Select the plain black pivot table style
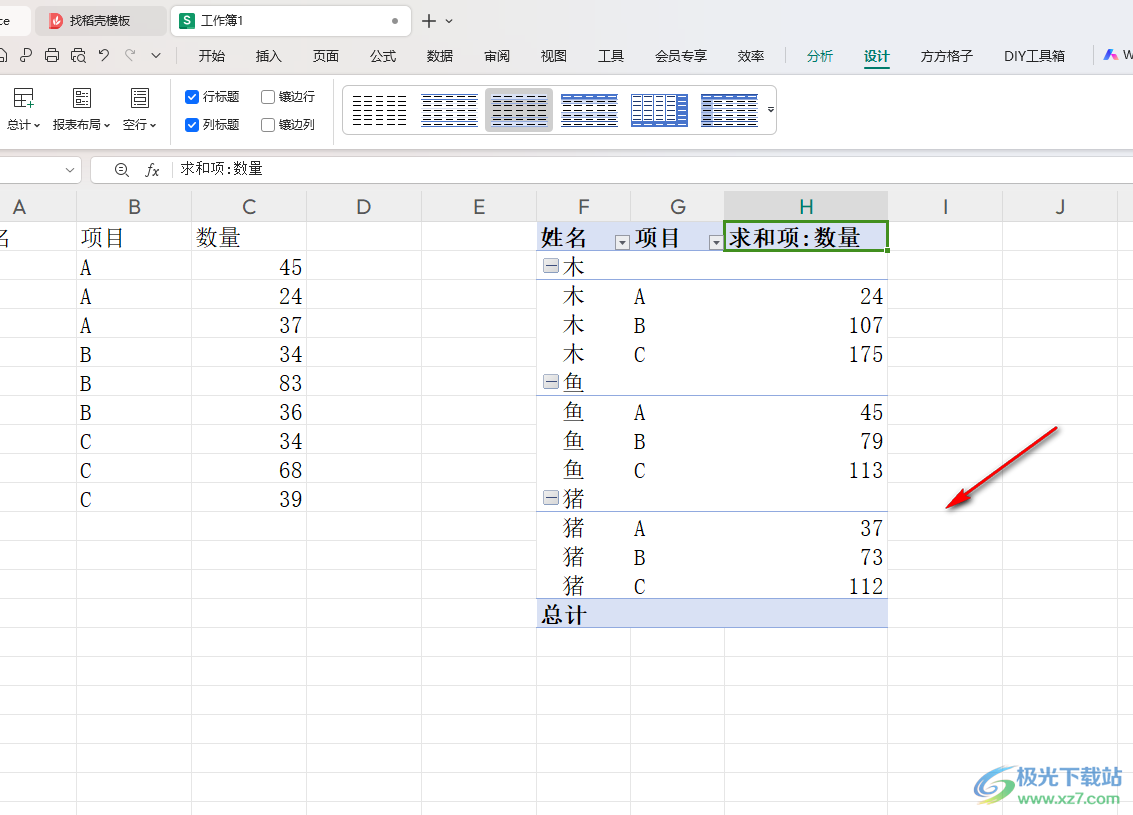This screenshot has height=815, width=1133. (379, 111)
